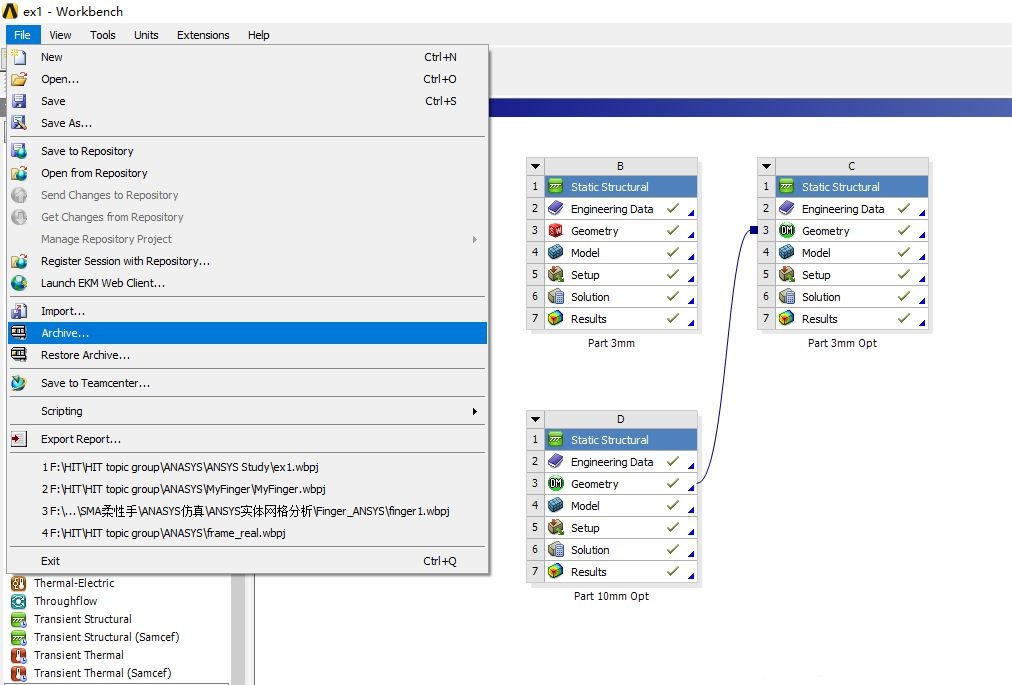Open the dropdown arrow of system B
This screenshot has width=1012, height=685.
(x=536, y=166)
